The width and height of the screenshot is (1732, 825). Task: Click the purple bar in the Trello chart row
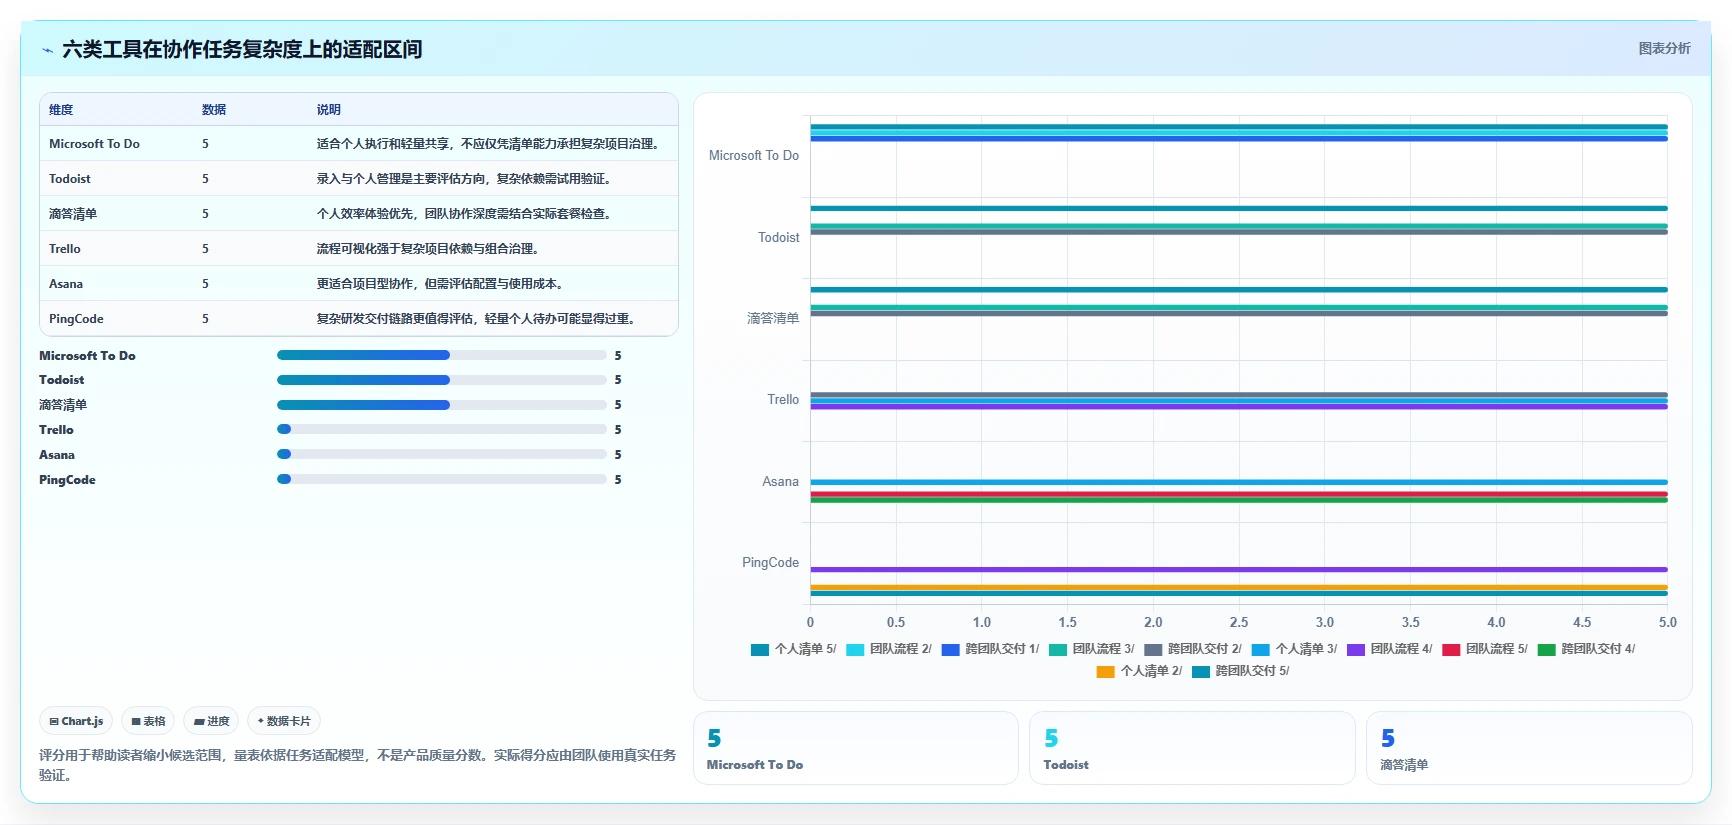[x=1239, y=407]
